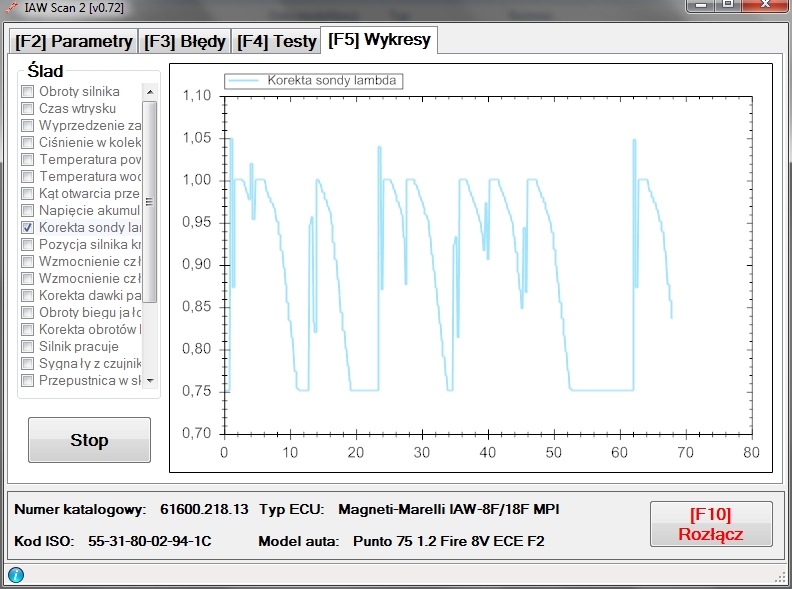Tick the Czas wtrysku checkbox
This screenshot has height=589, width=792.
click(28, 109)
